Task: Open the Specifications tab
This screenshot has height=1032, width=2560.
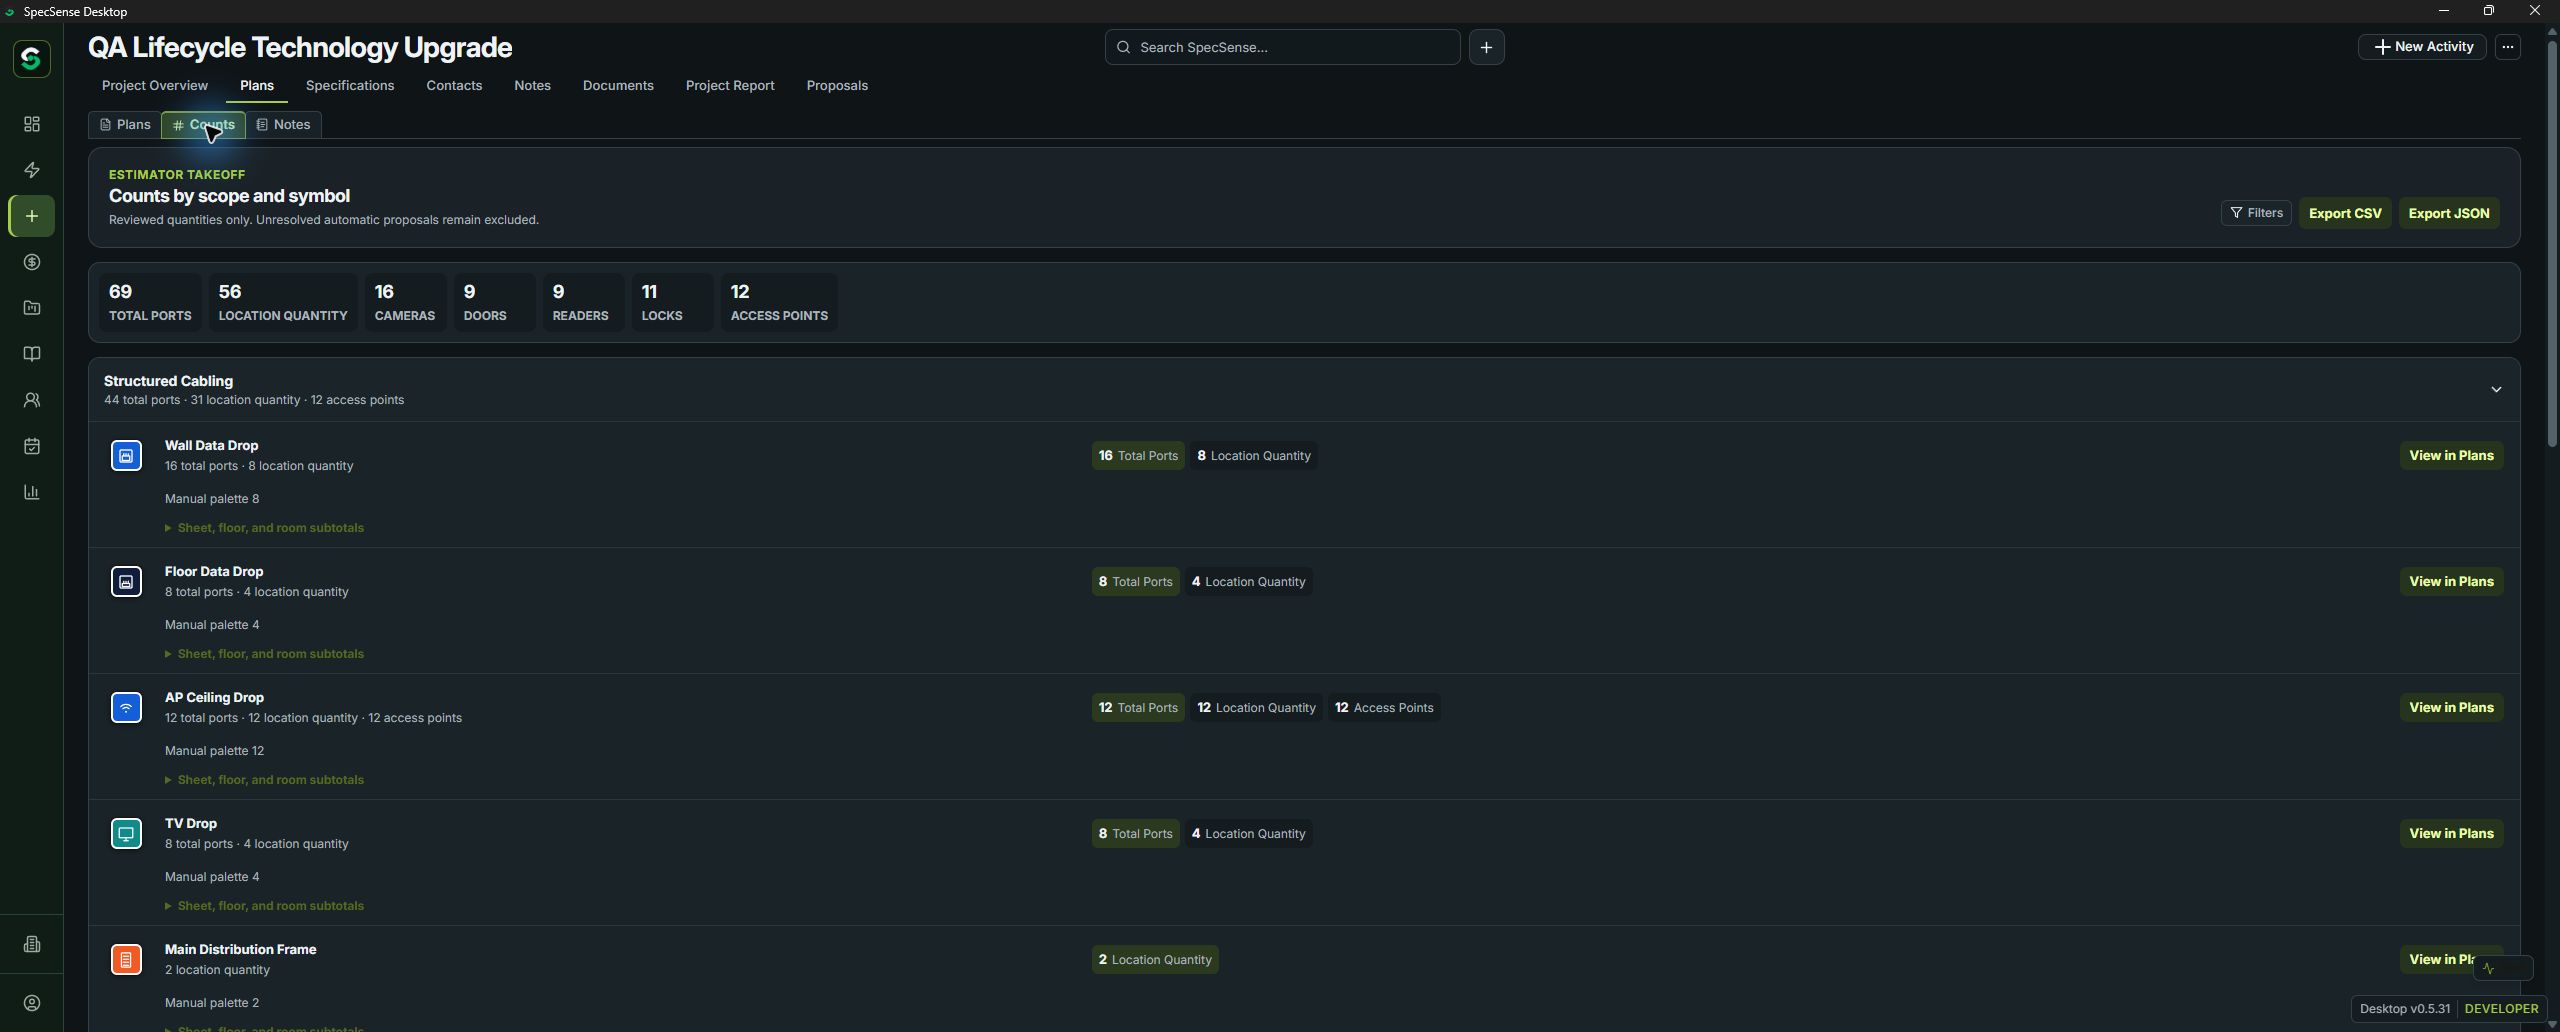Action: 350,86
